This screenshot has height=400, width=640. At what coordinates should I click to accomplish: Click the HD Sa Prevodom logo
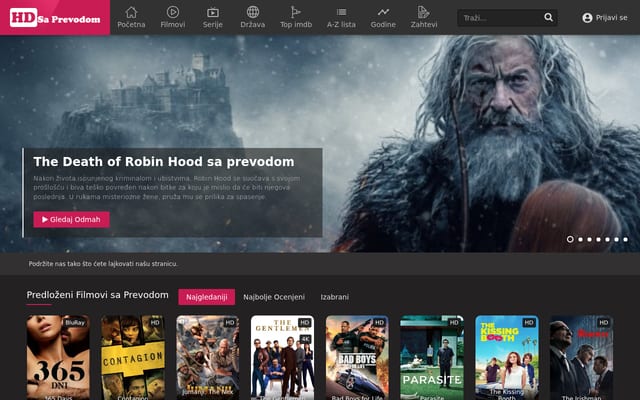tap(55, 18)
